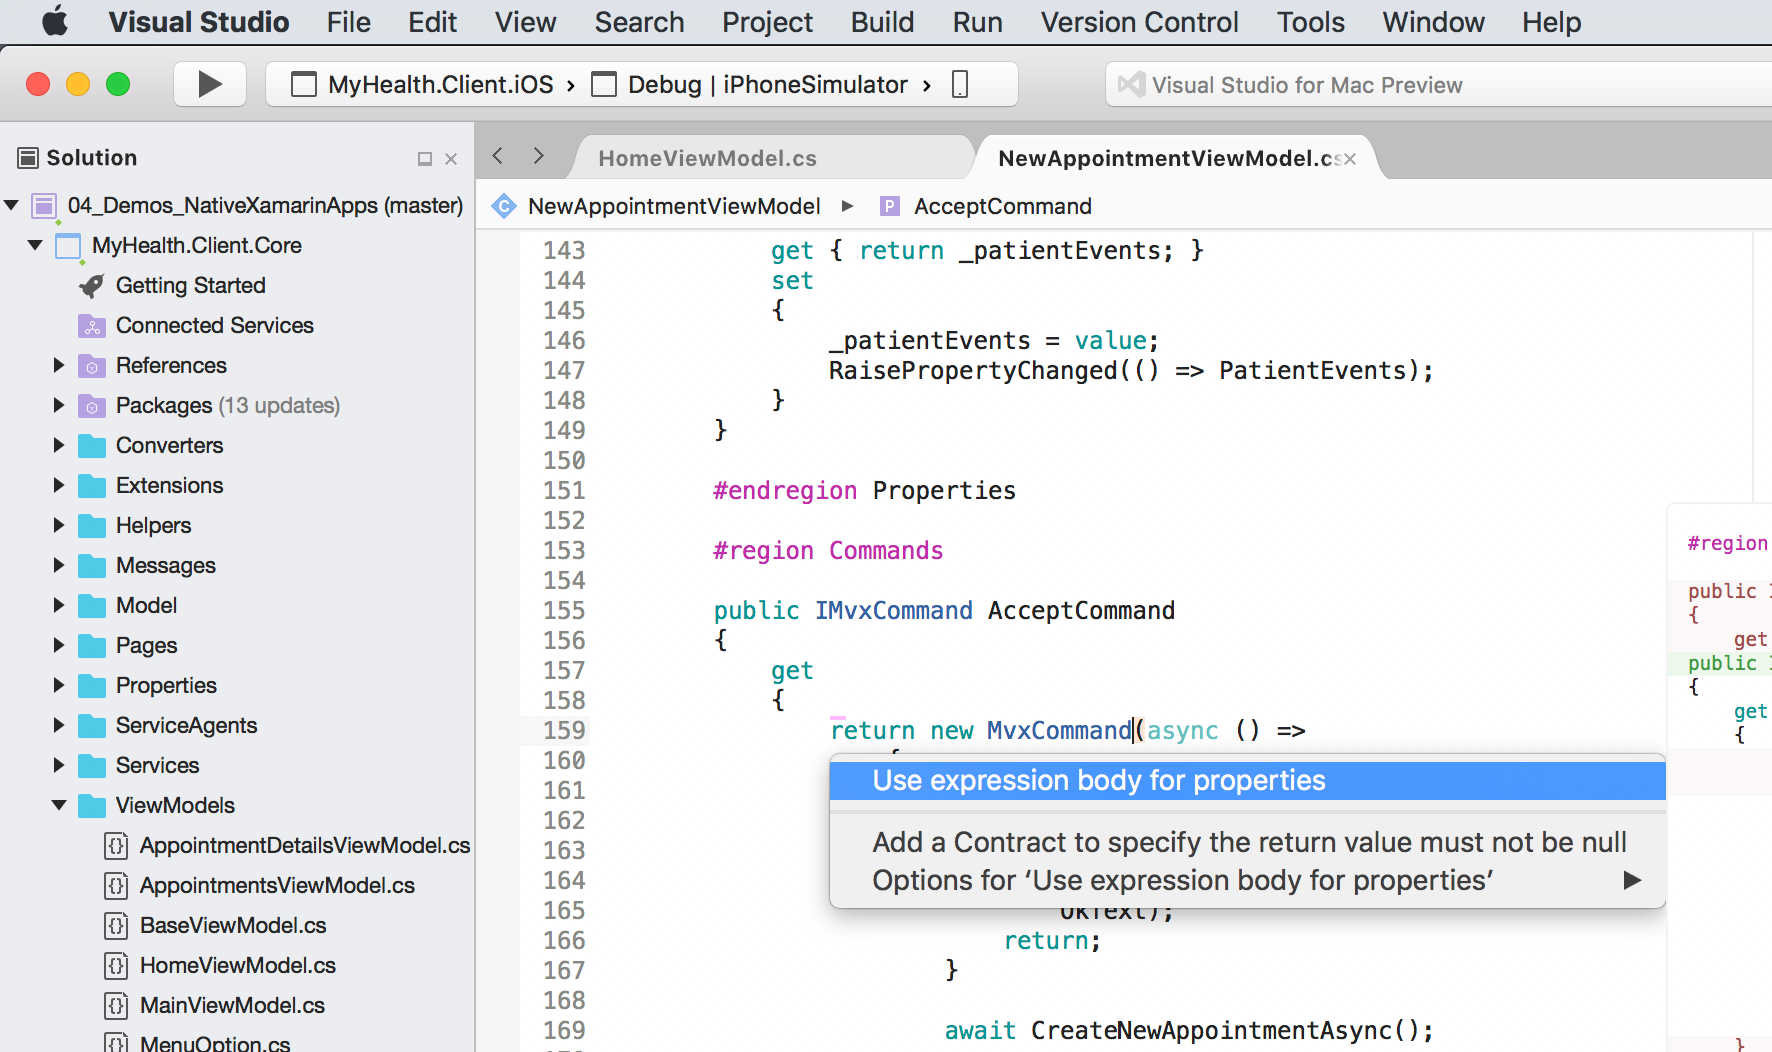Screen dimensions: 1772x1052
Task: Click the MyHealth.Client.Core project icon
Action: coord(68,246)
